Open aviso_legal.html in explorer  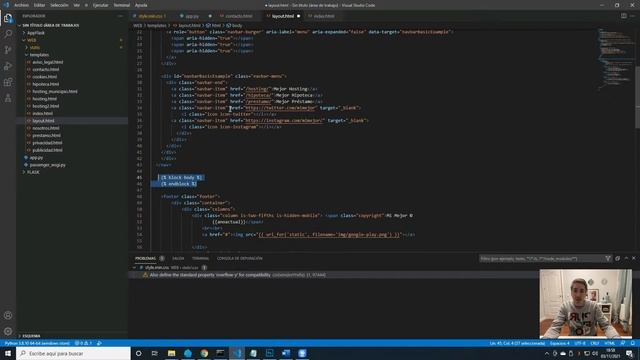[48, 62]
